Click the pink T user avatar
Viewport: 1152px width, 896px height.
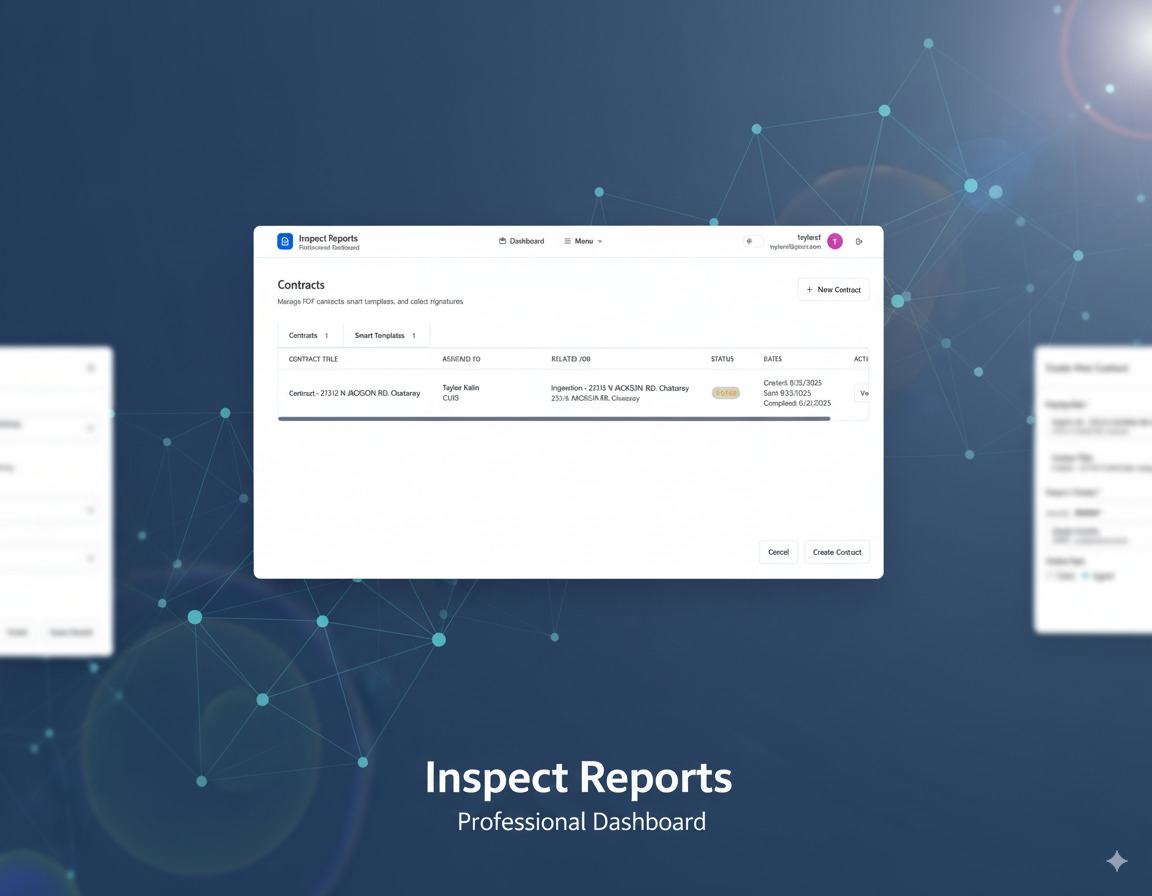coord(835,242)
